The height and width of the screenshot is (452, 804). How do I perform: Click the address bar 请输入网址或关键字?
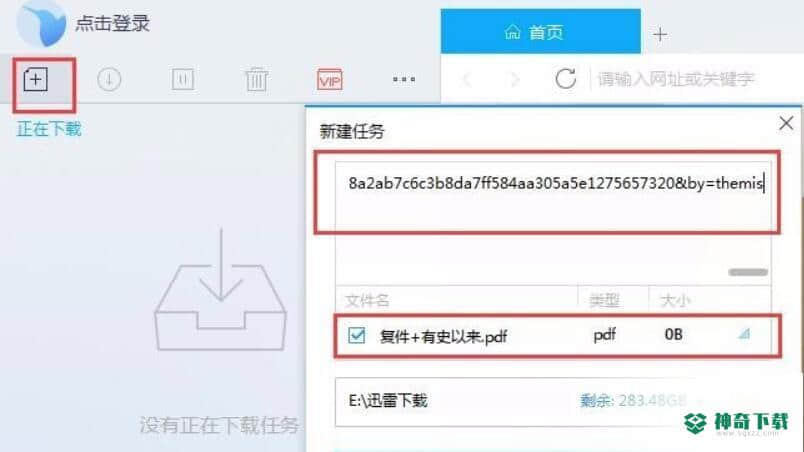(676, 79)
